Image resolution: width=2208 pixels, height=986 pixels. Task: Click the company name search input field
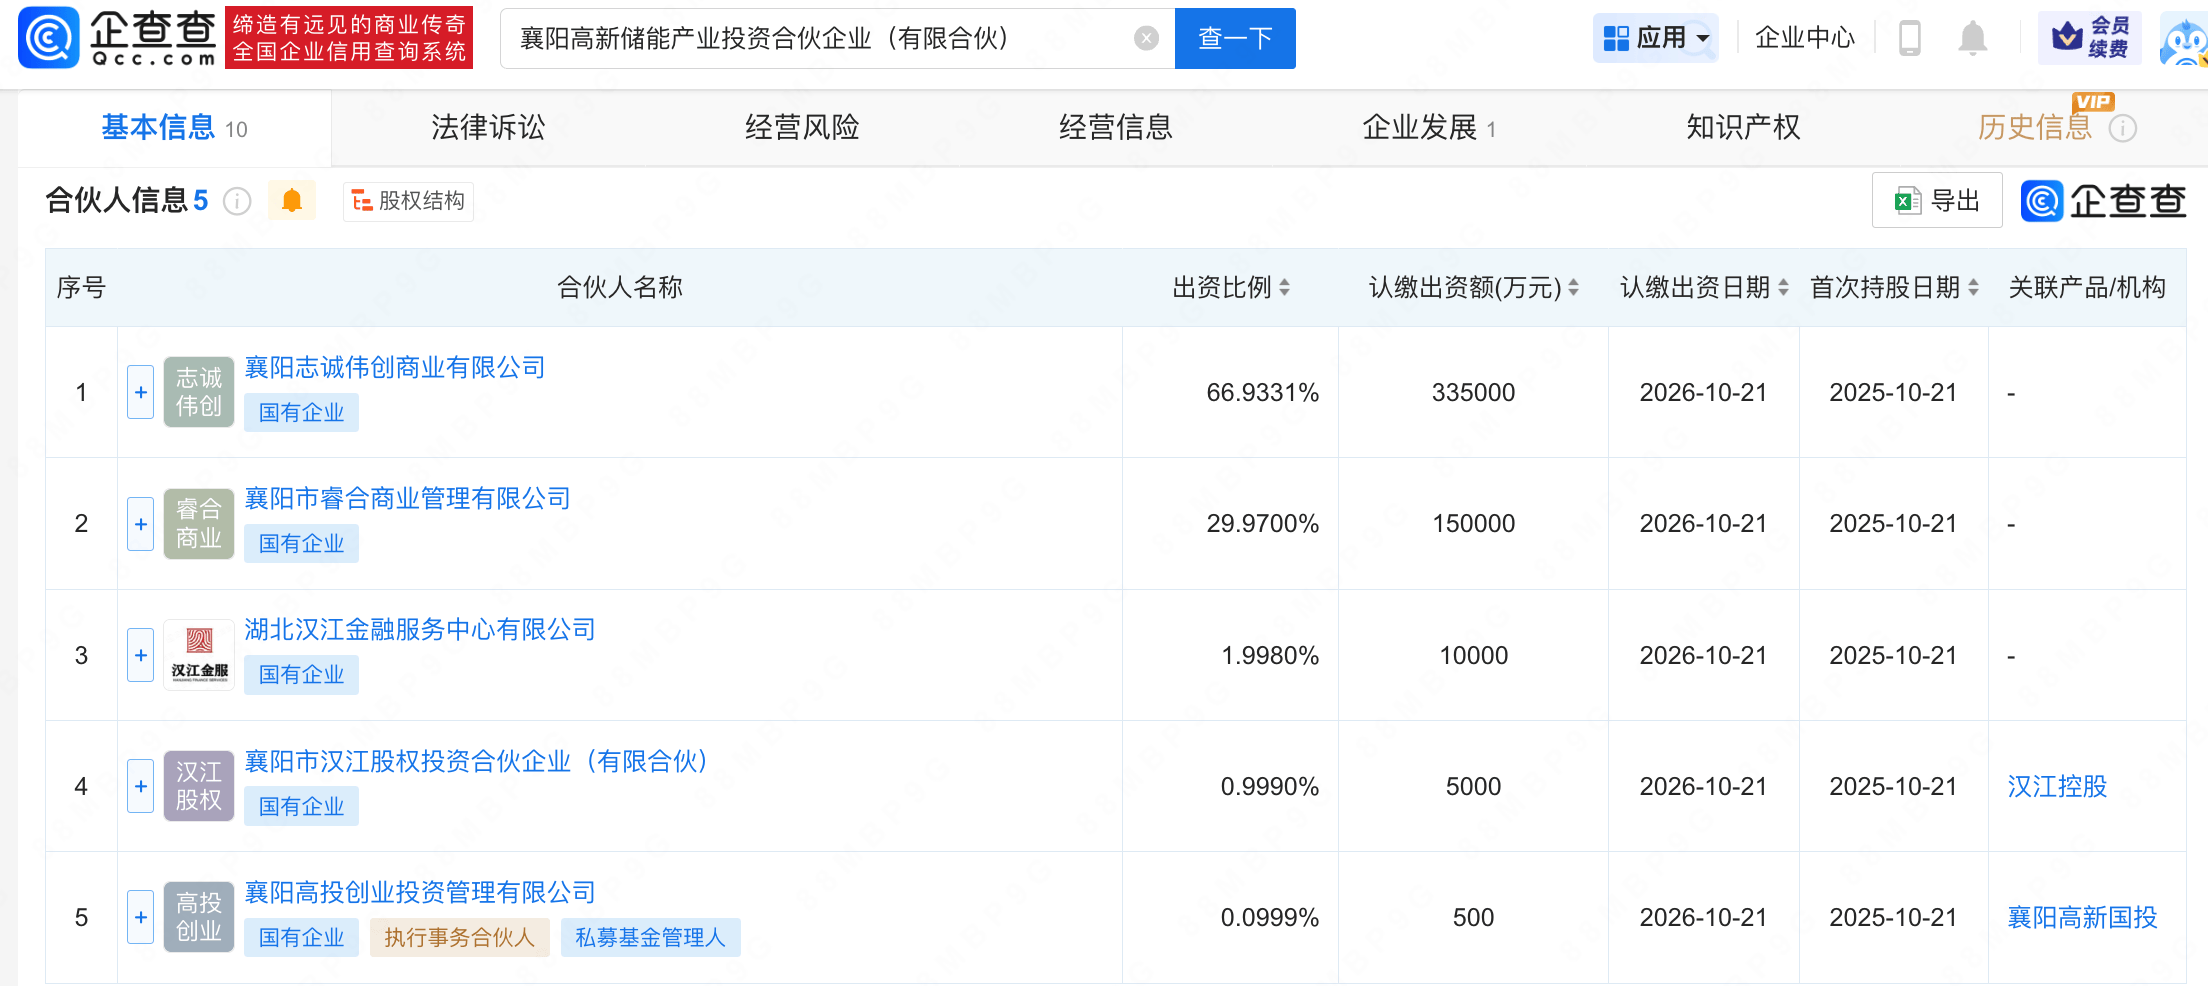point(820,38)
